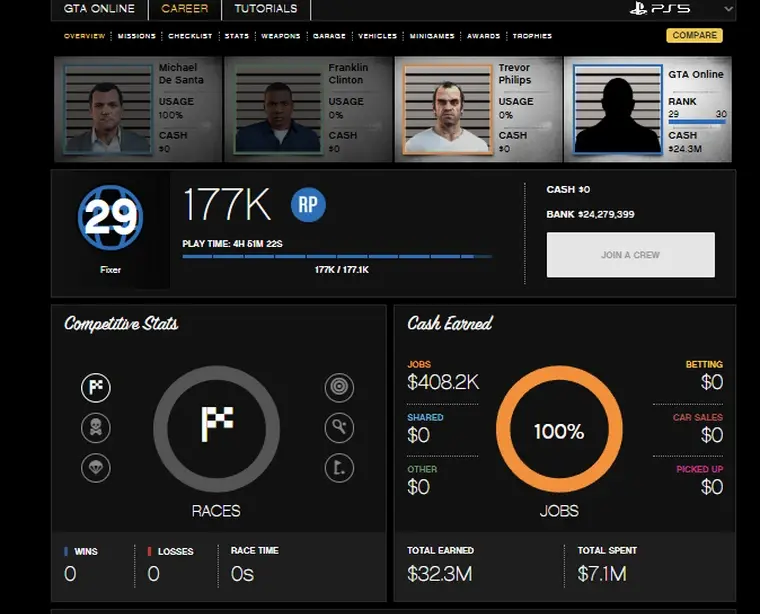The height and width of the screenshot is (614, 760).
Task: Select the Deathmatch skull stat icon
Action: pyautogui.click(x=96, y=428)
